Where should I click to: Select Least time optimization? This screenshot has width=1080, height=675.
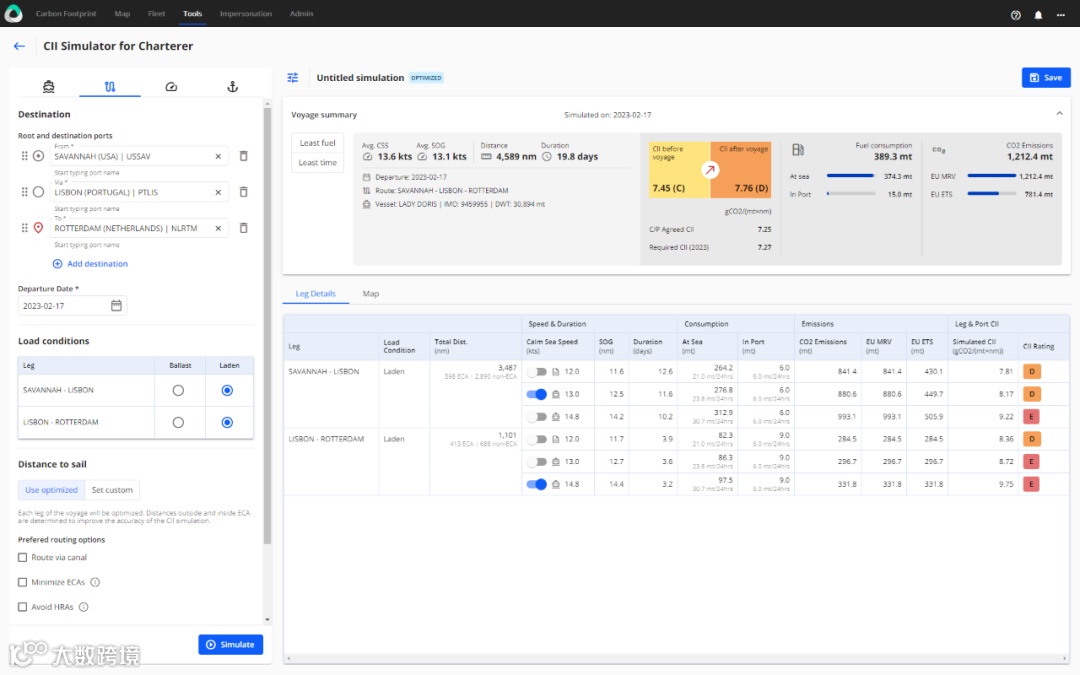(318, 163)
